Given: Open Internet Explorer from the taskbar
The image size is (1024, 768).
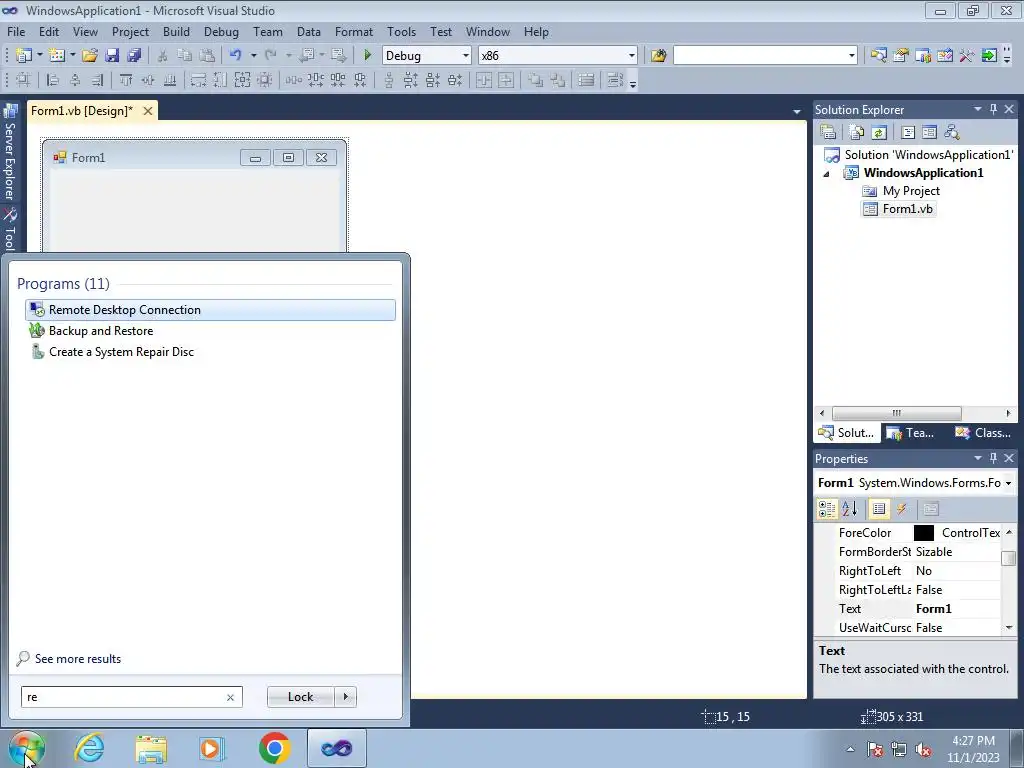Looking at the screenshot, I should [x=89, y=748].
